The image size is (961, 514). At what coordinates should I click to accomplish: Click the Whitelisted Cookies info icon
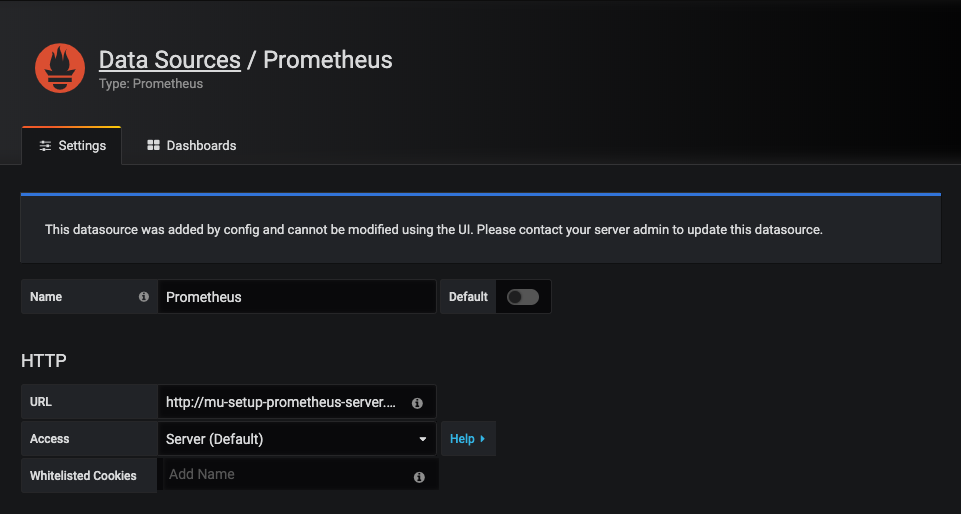tap(419, 477)
